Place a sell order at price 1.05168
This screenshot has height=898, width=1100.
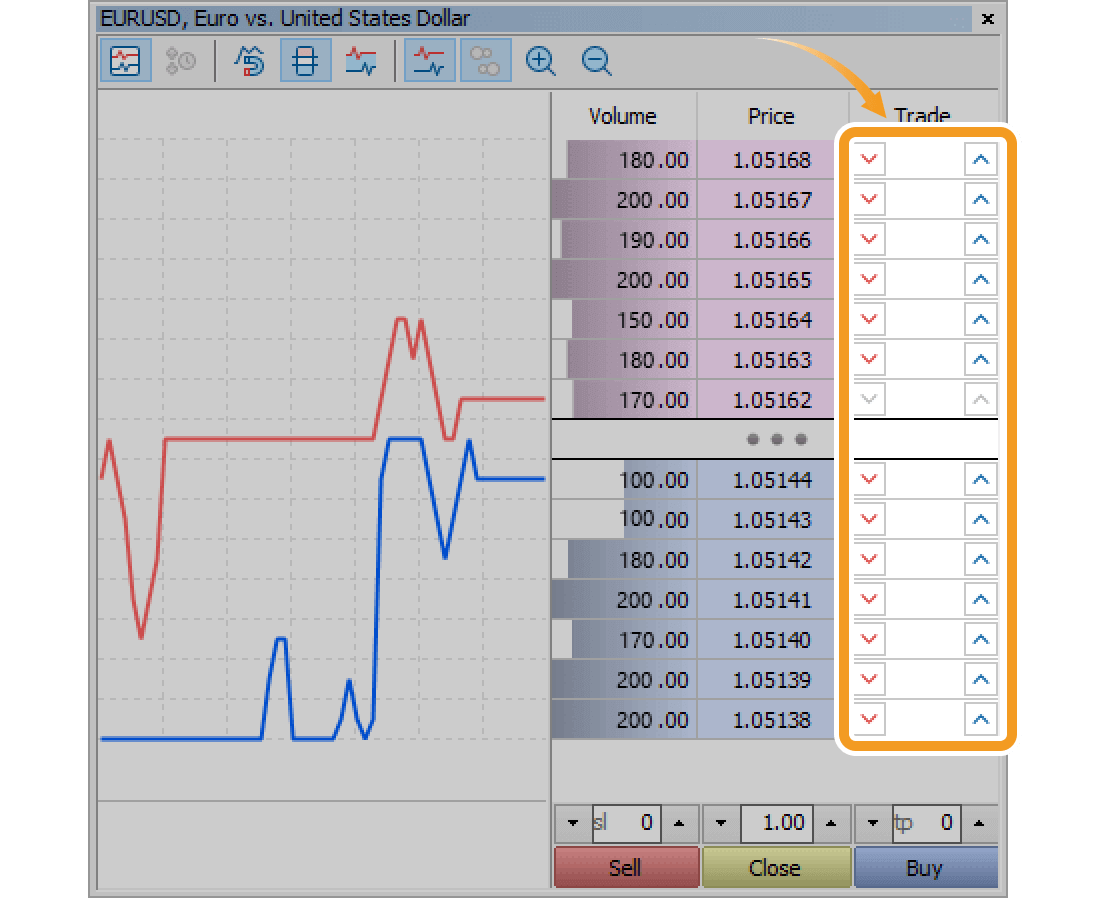click(869, 159)
